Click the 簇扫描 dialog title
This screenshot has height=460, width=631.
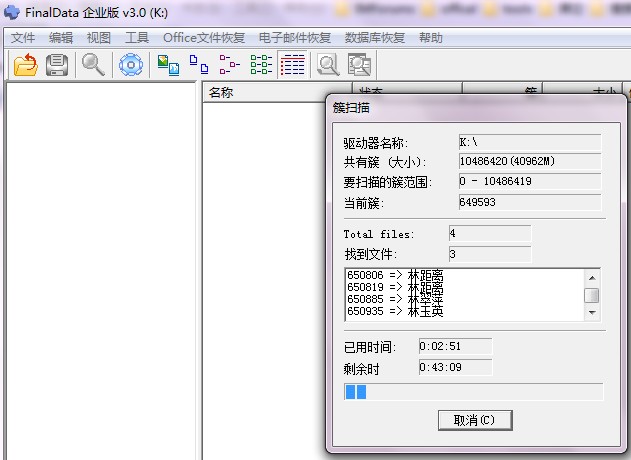coord(351,108)
